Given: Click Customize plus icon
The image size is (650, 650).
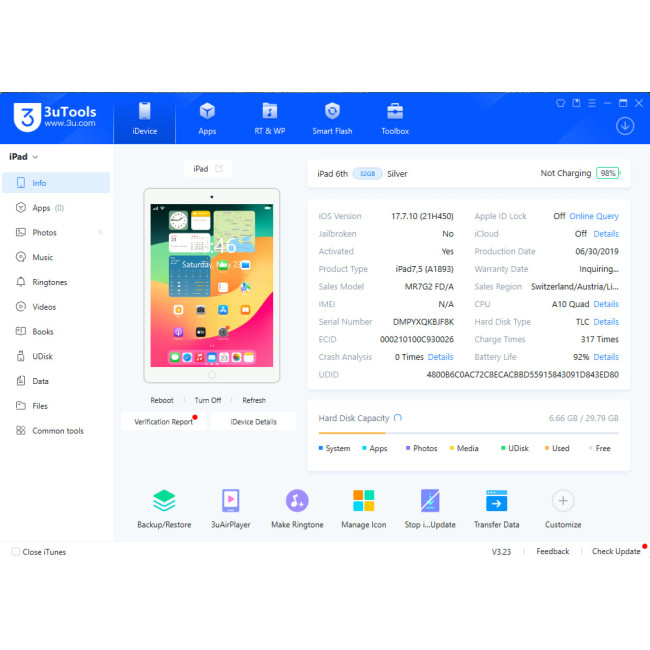Looking at the screenshot, I should click(x=563, y=501).
